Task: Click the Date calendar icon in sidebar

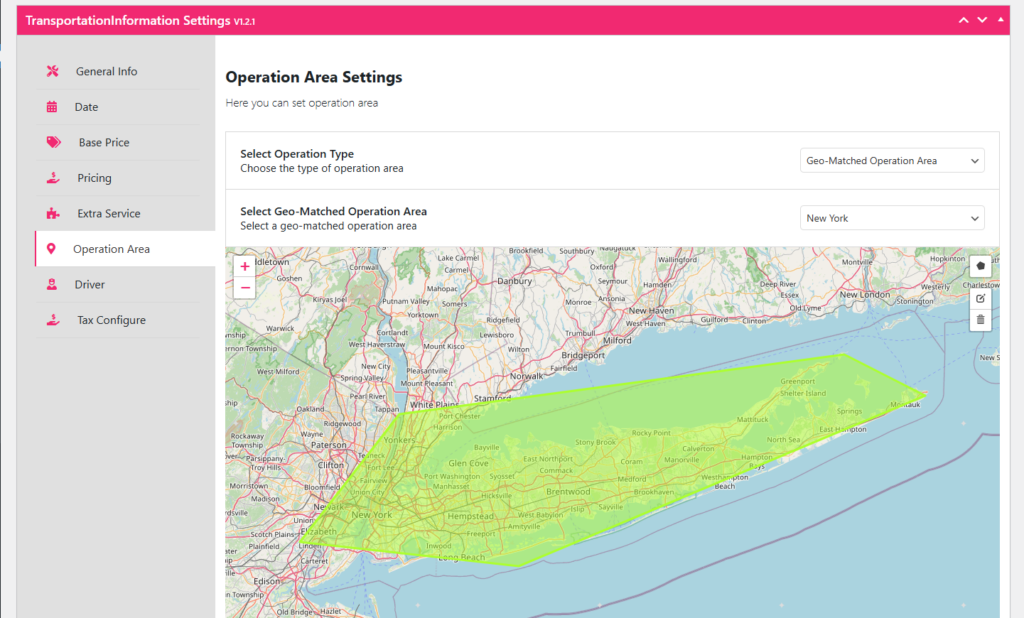Action: 54,107
